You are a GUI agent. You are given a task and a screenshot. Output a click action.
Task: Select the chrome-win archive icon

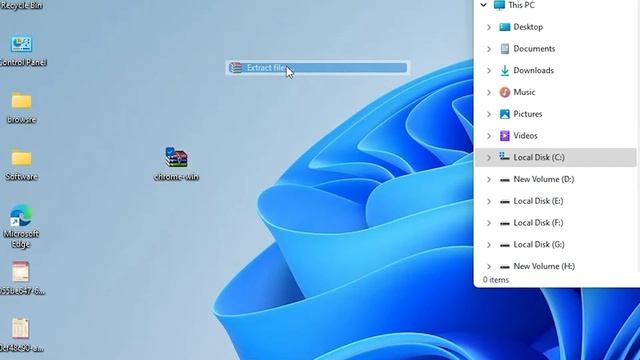click(176, 157)
